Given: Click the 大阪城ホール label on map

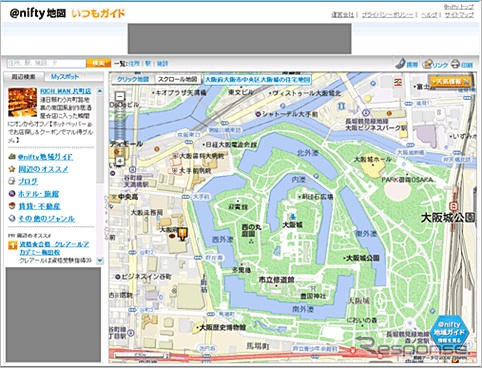Looking at the screenshot, I should pos(372,160).
